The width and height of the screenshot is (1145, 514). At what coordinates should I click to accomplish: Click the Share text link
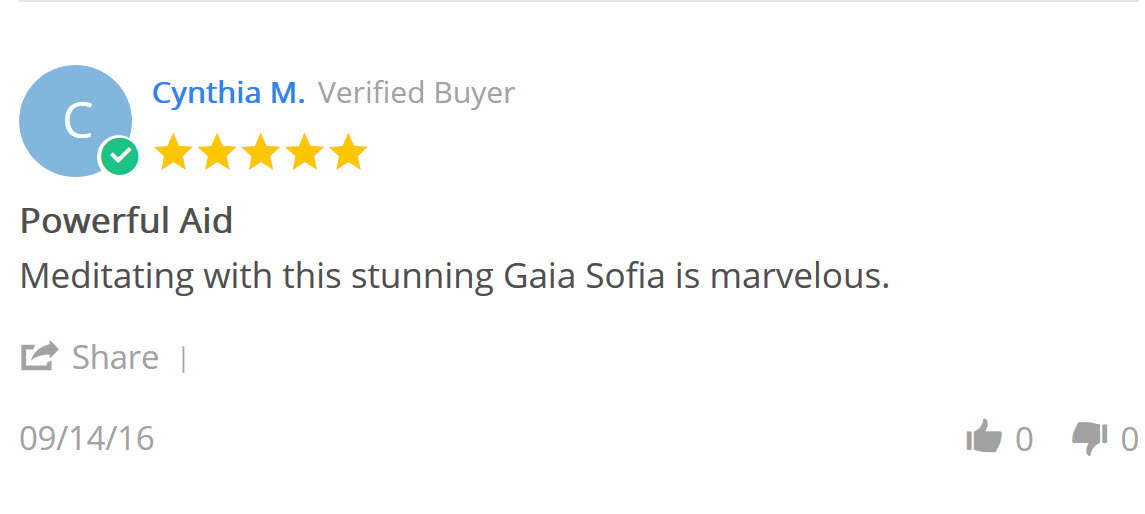point(115,358)
